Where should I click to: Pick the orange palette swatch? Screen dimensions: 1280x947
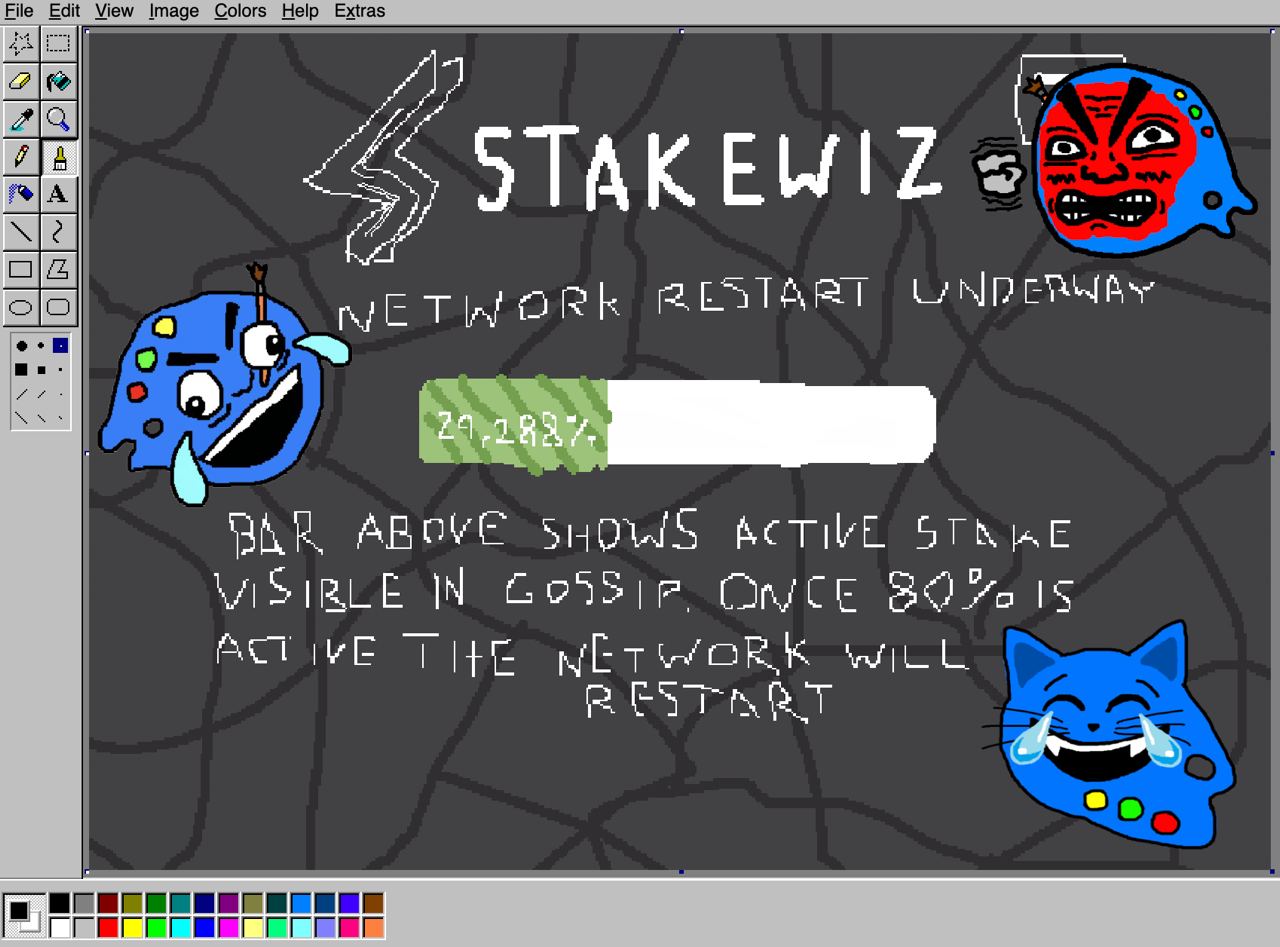[373, 928]
